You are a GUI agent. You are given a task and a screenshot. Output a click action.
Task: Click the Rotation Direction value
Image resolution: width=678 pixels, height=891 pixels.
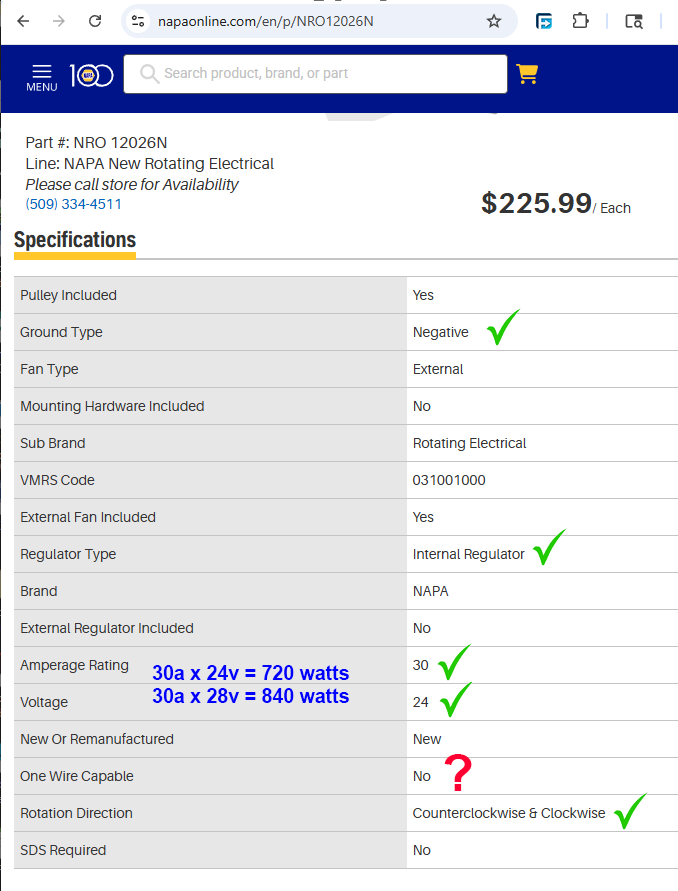coord(508,813)
